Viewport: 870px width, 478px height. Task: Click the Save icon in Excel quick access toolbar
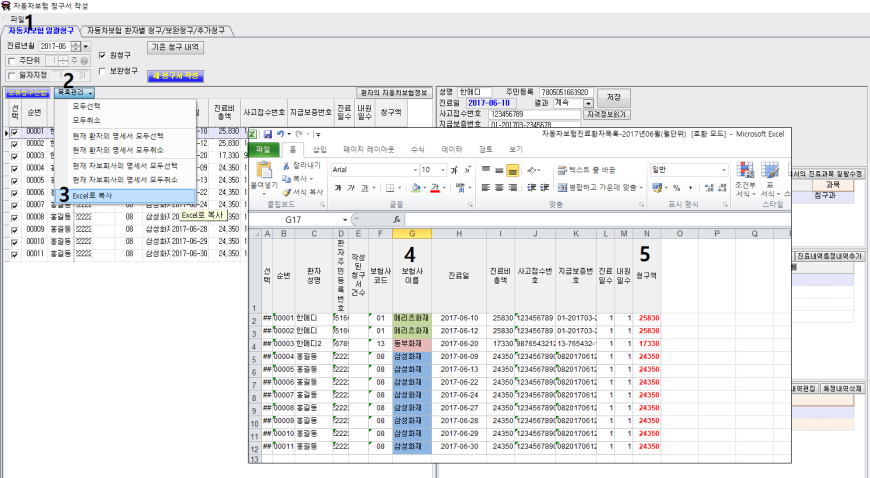tap(267, 134)
